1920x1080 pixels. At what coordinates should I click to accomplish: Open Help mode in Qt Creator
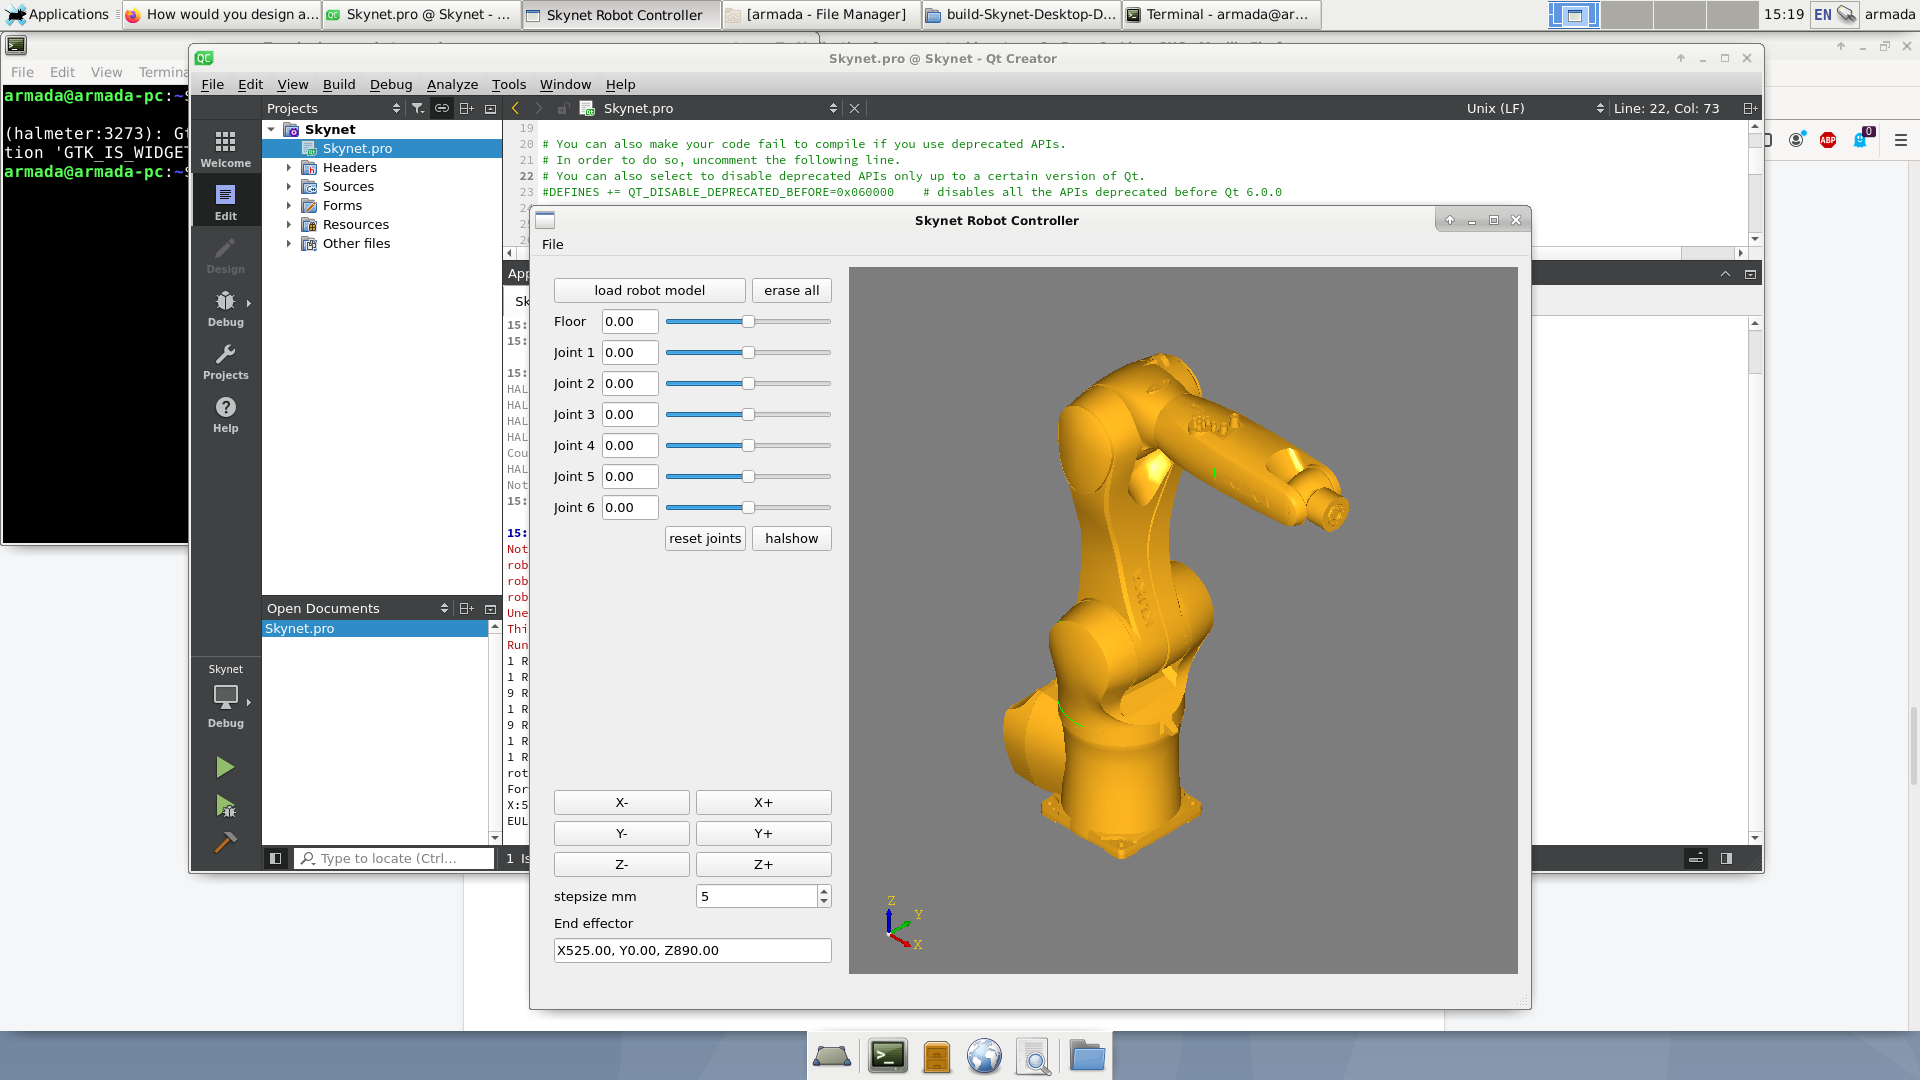click(225, 414)
